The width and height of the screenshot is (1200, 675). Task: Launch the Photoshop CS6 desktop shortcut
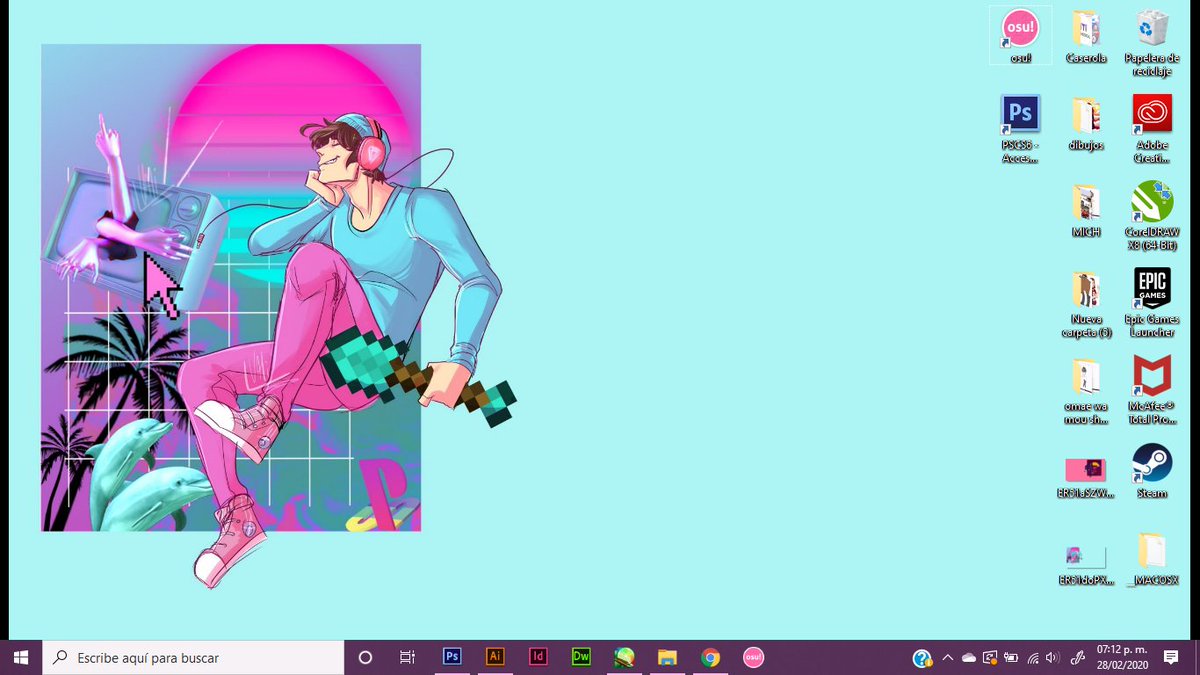pyautogui.click(x=1020, y=129)
